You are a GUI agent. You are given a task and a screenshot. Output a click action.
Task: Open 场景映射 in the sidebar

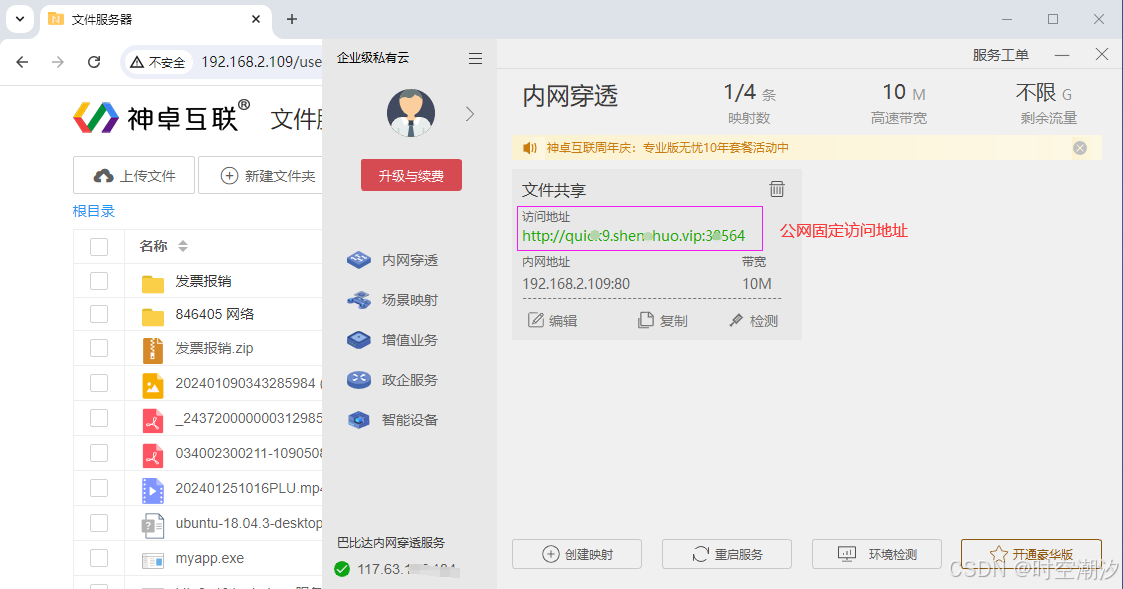click(x=410, y=300)
